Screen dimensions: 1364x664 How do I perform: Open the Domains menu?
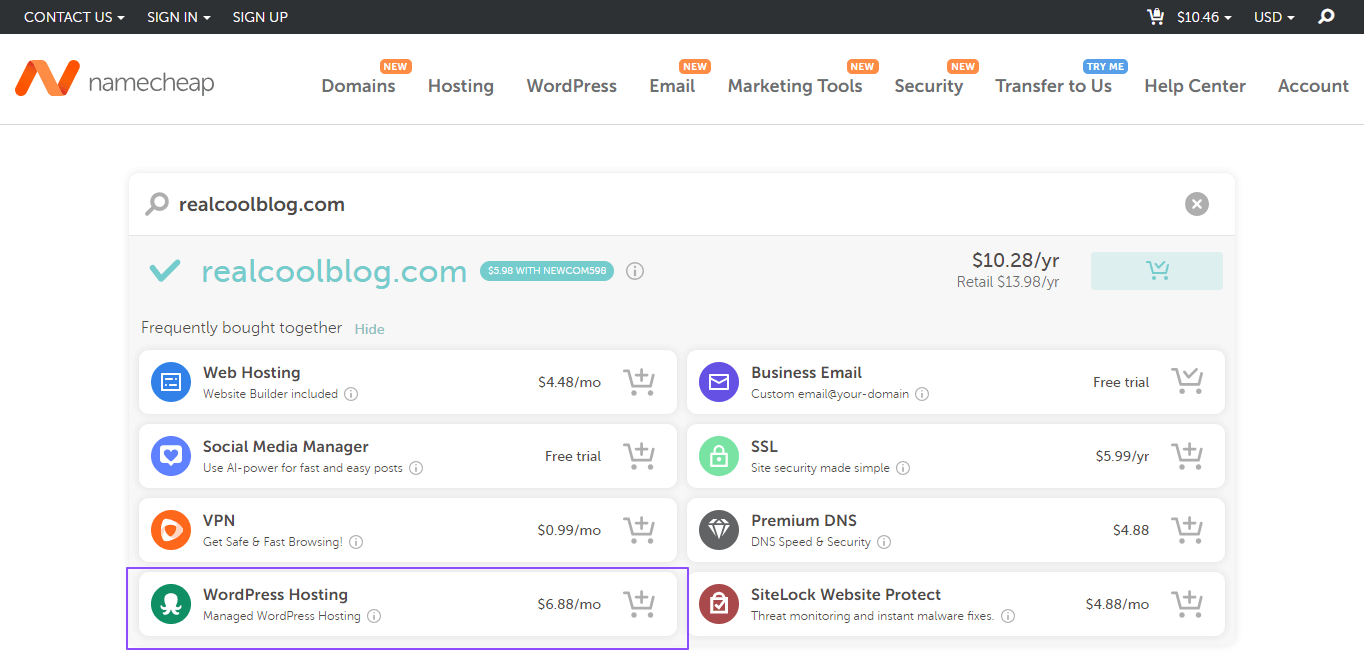[358, 86]
